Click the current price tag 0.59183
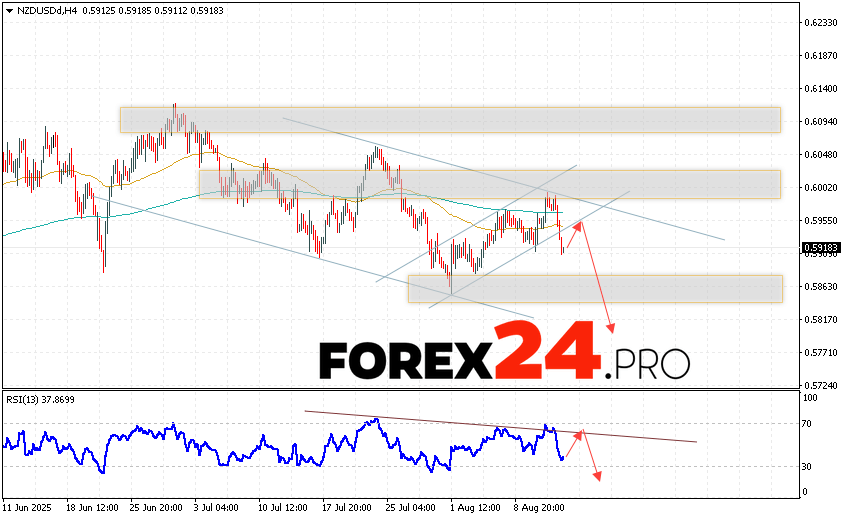This screenshot has width=845, height=519. (820, 247)
